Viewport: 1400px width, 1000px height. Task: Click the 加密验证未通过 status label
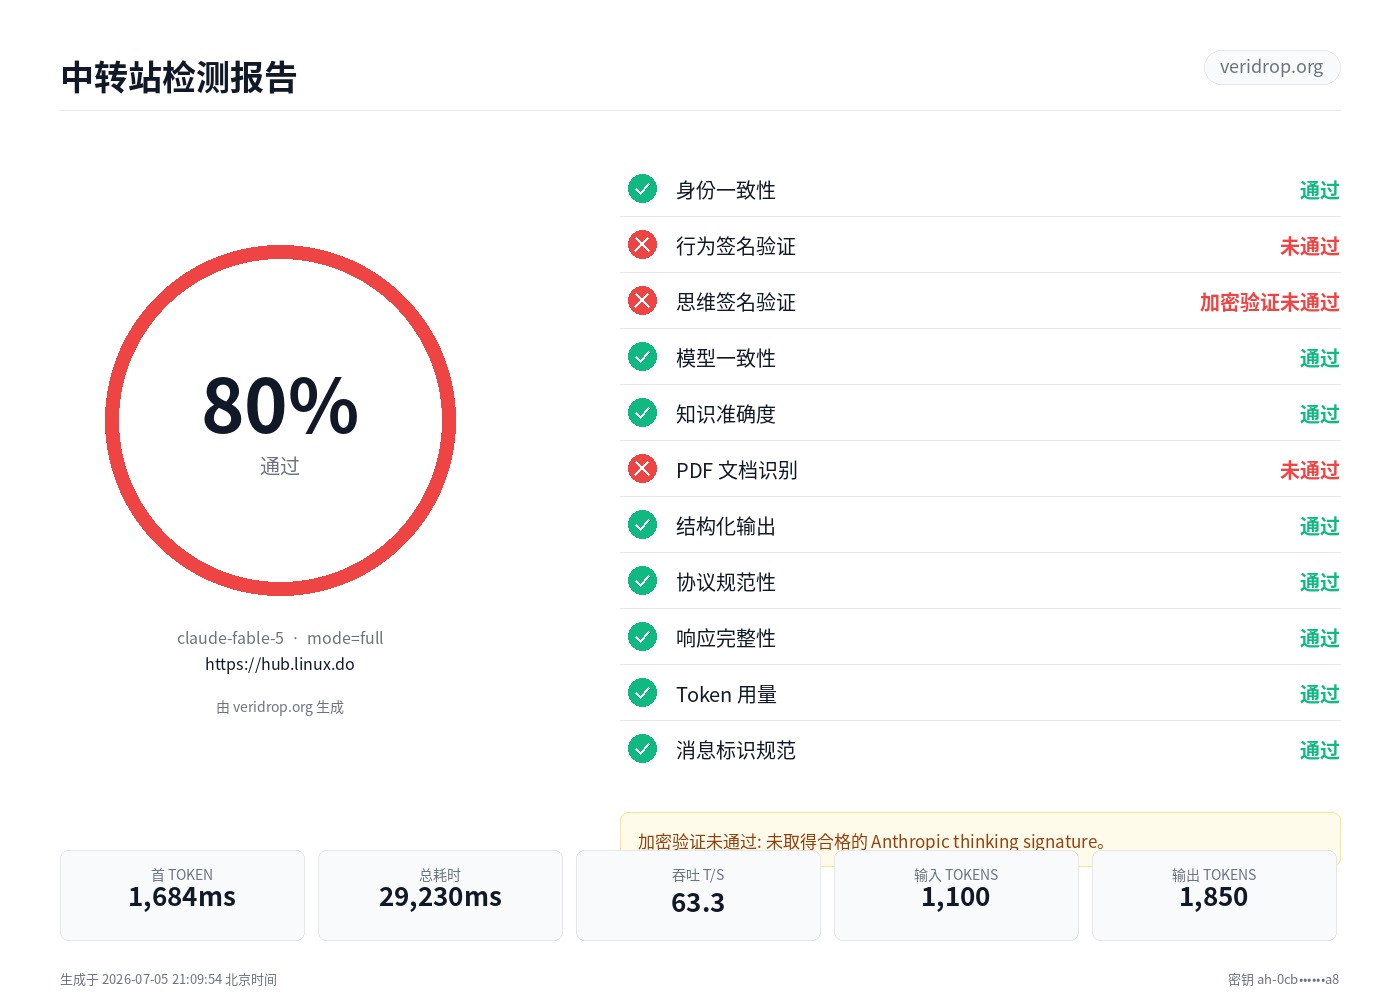1270,302
